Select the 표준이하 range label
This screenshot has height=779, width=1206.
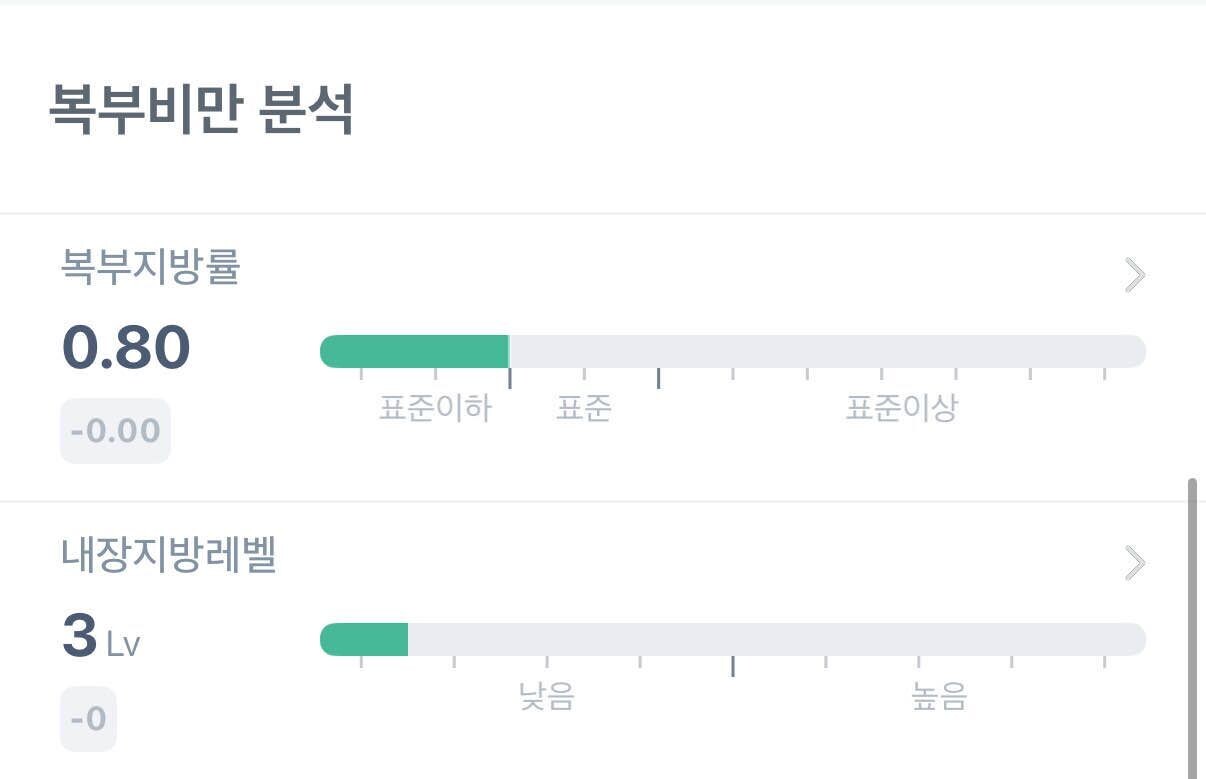[x=435, y=407]
